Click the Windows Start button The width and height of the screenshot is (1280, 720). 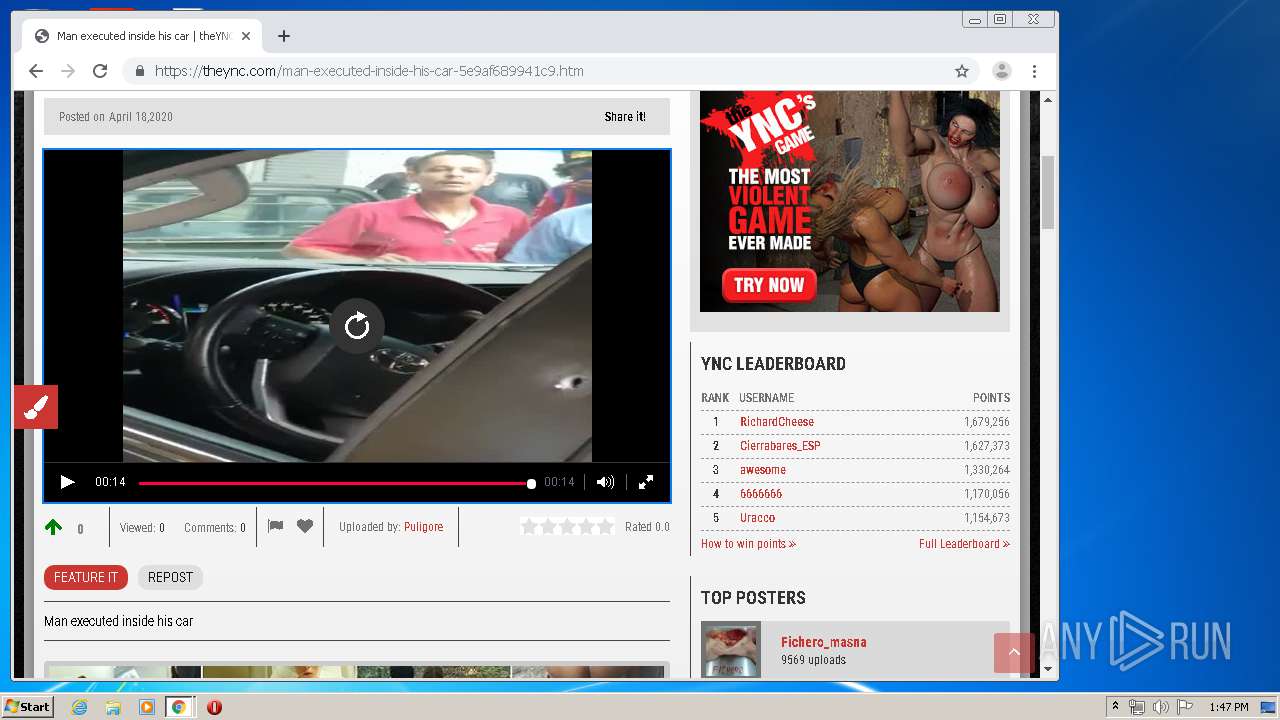28,707
